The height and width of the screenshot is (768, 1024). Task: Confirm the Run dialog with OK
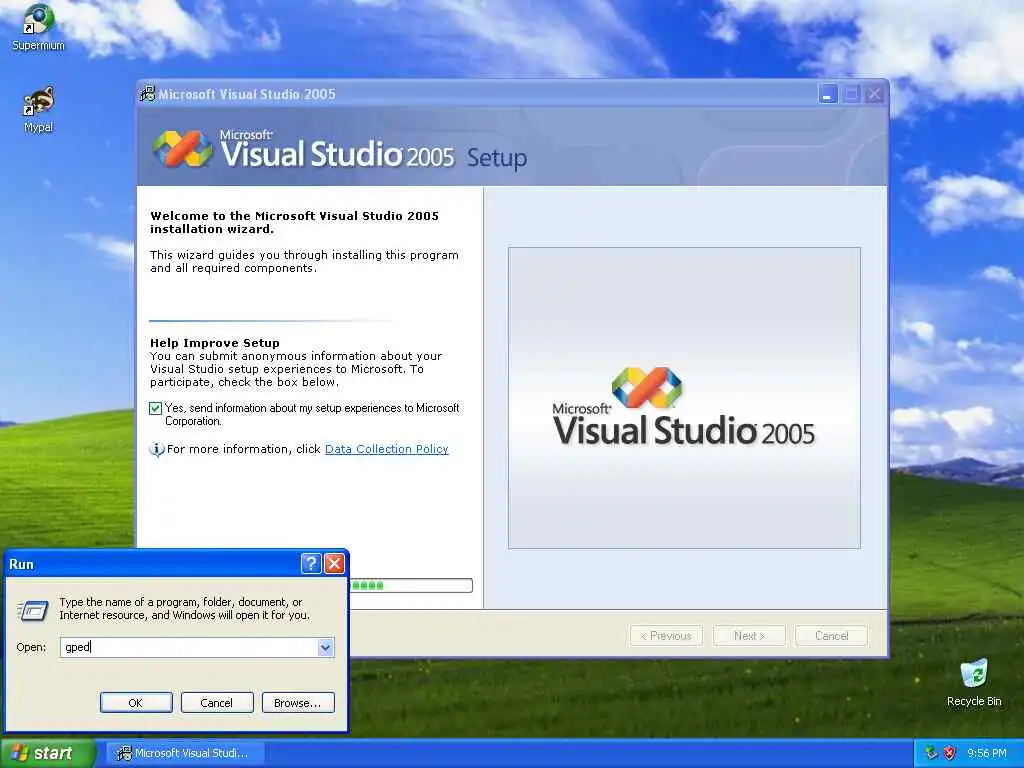pyautogui.click(x=136, y=703)
